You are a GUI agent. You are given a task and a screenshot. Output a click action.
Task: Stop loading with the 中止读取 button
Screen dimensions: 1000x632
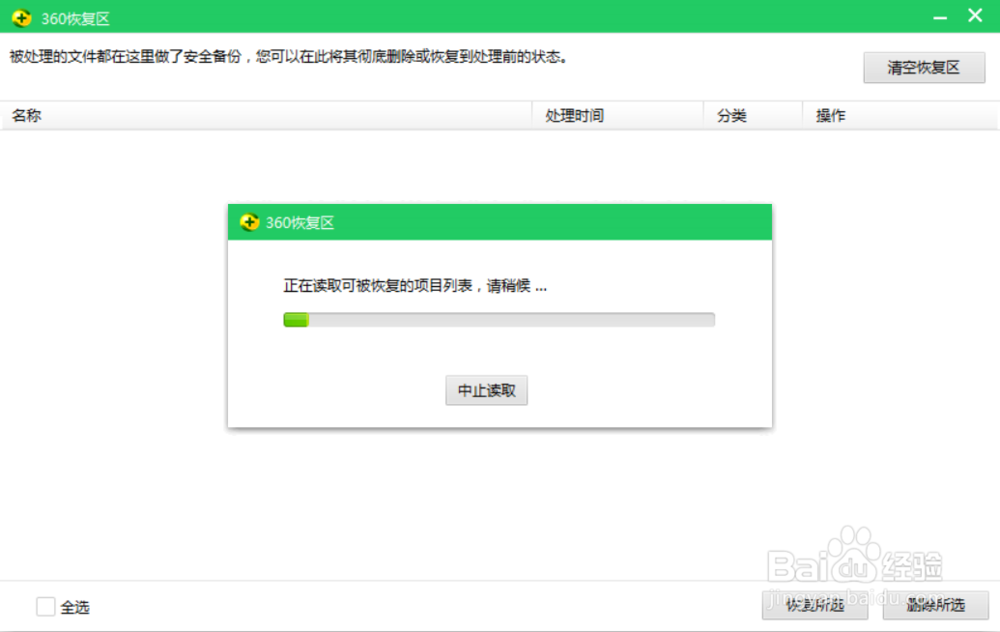point(487,390)
